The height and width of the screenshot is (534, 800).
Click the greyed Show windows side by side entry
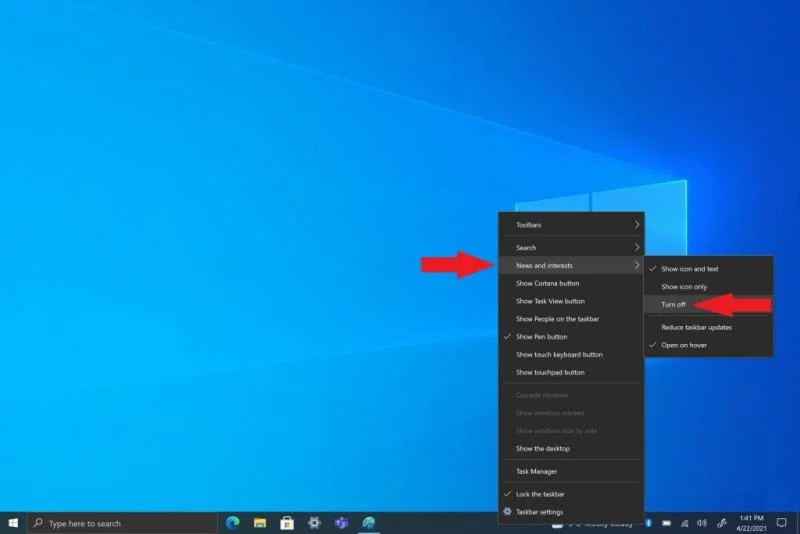[x=571, y=431]
